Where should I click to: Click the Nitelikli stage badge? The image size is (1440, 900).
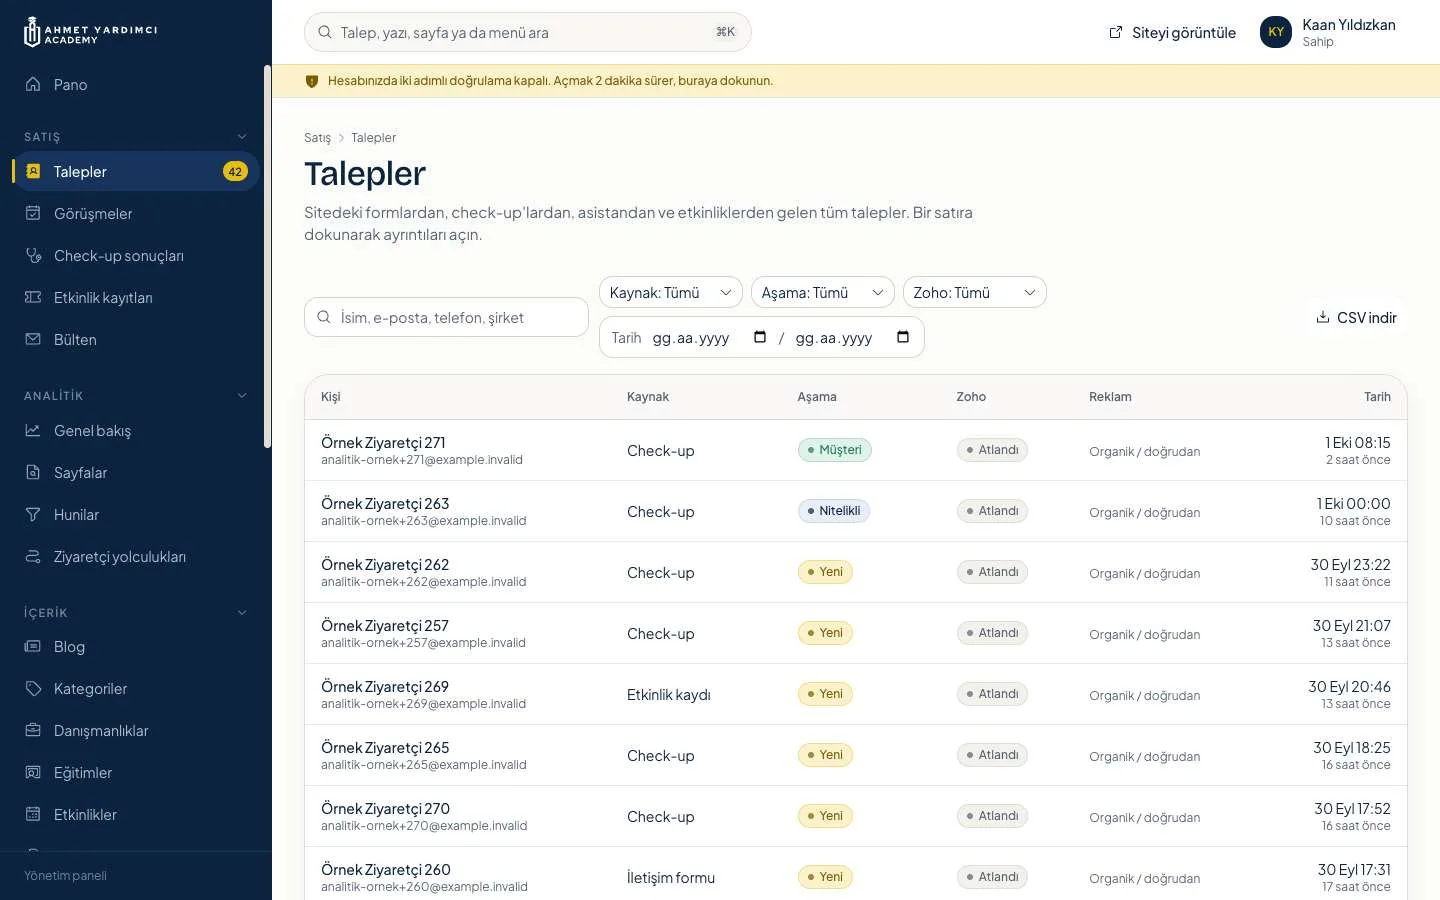click(834, 511)
